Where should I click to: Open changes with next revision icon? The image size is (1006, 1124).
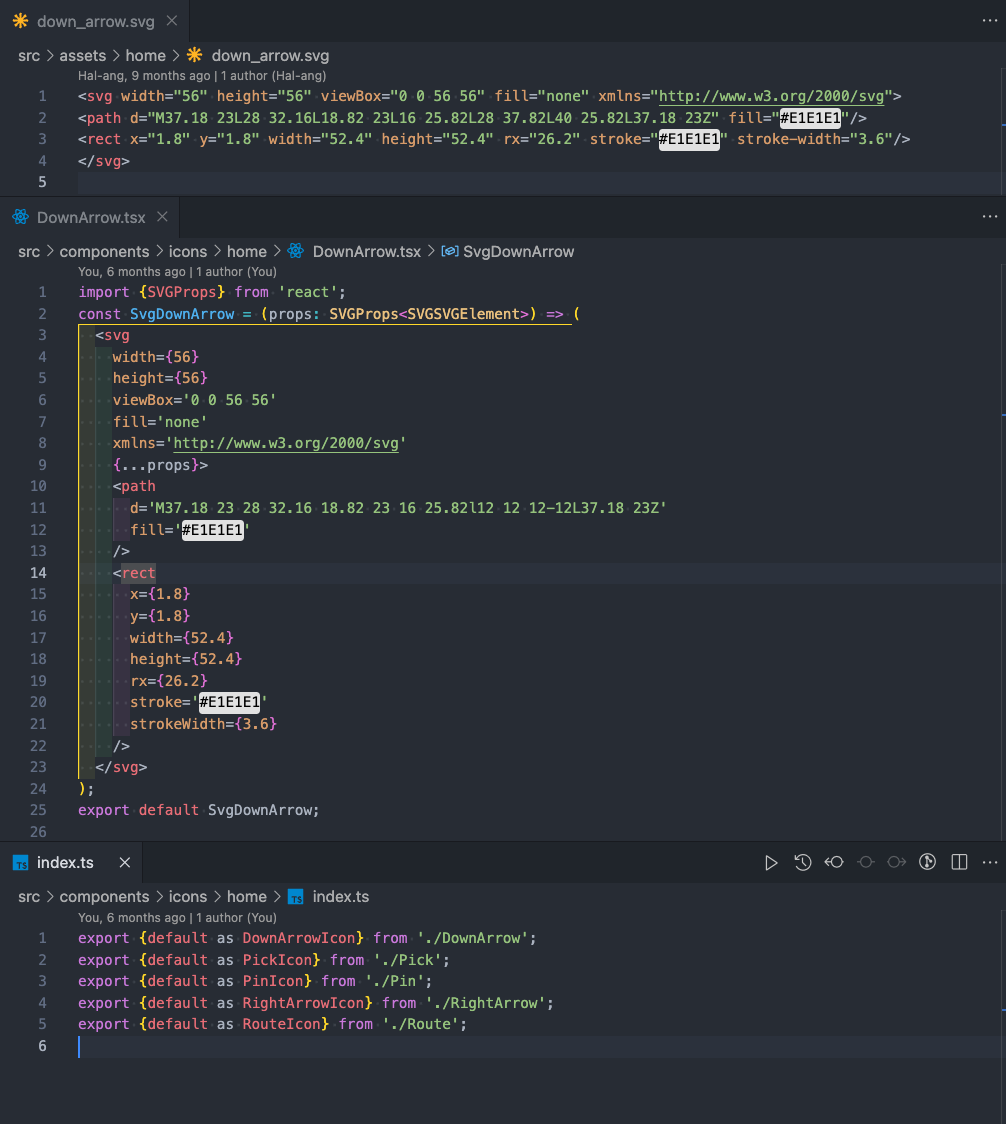coord(896,862)
